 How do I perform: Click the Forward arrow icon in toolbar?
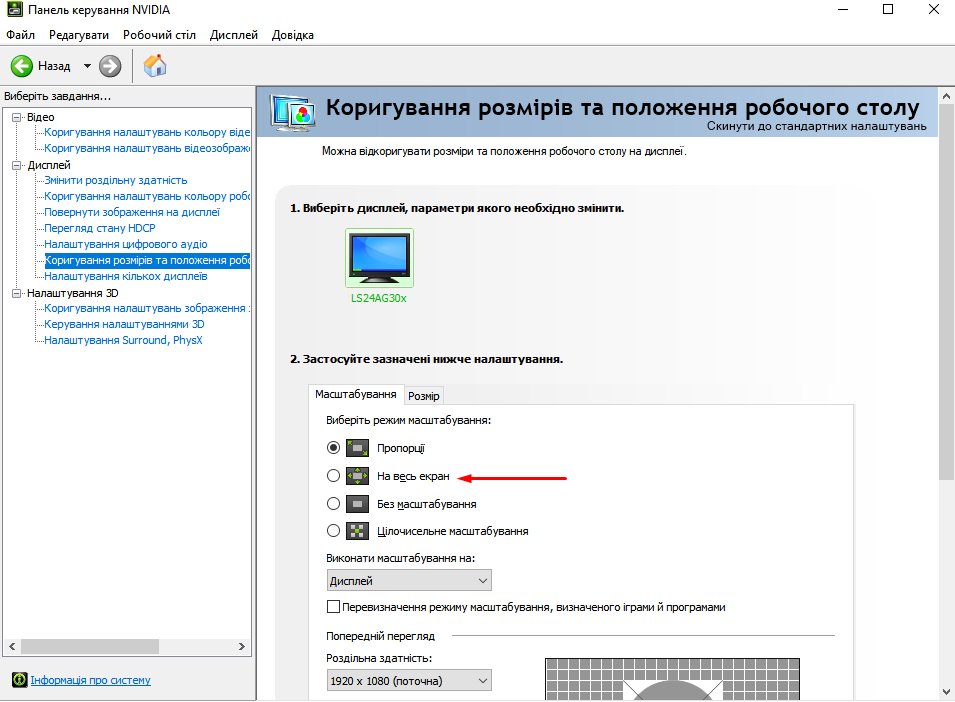(x=110, y=66)
